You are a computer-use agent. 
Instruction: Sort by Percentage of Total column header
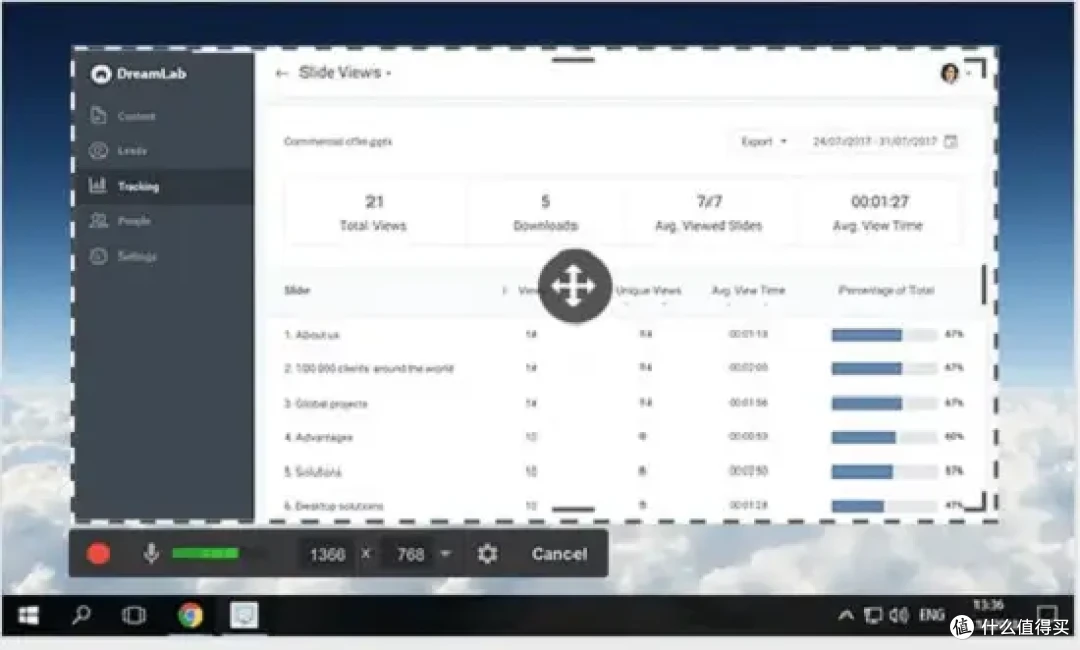pyautogui.click(x=886, y=291)
